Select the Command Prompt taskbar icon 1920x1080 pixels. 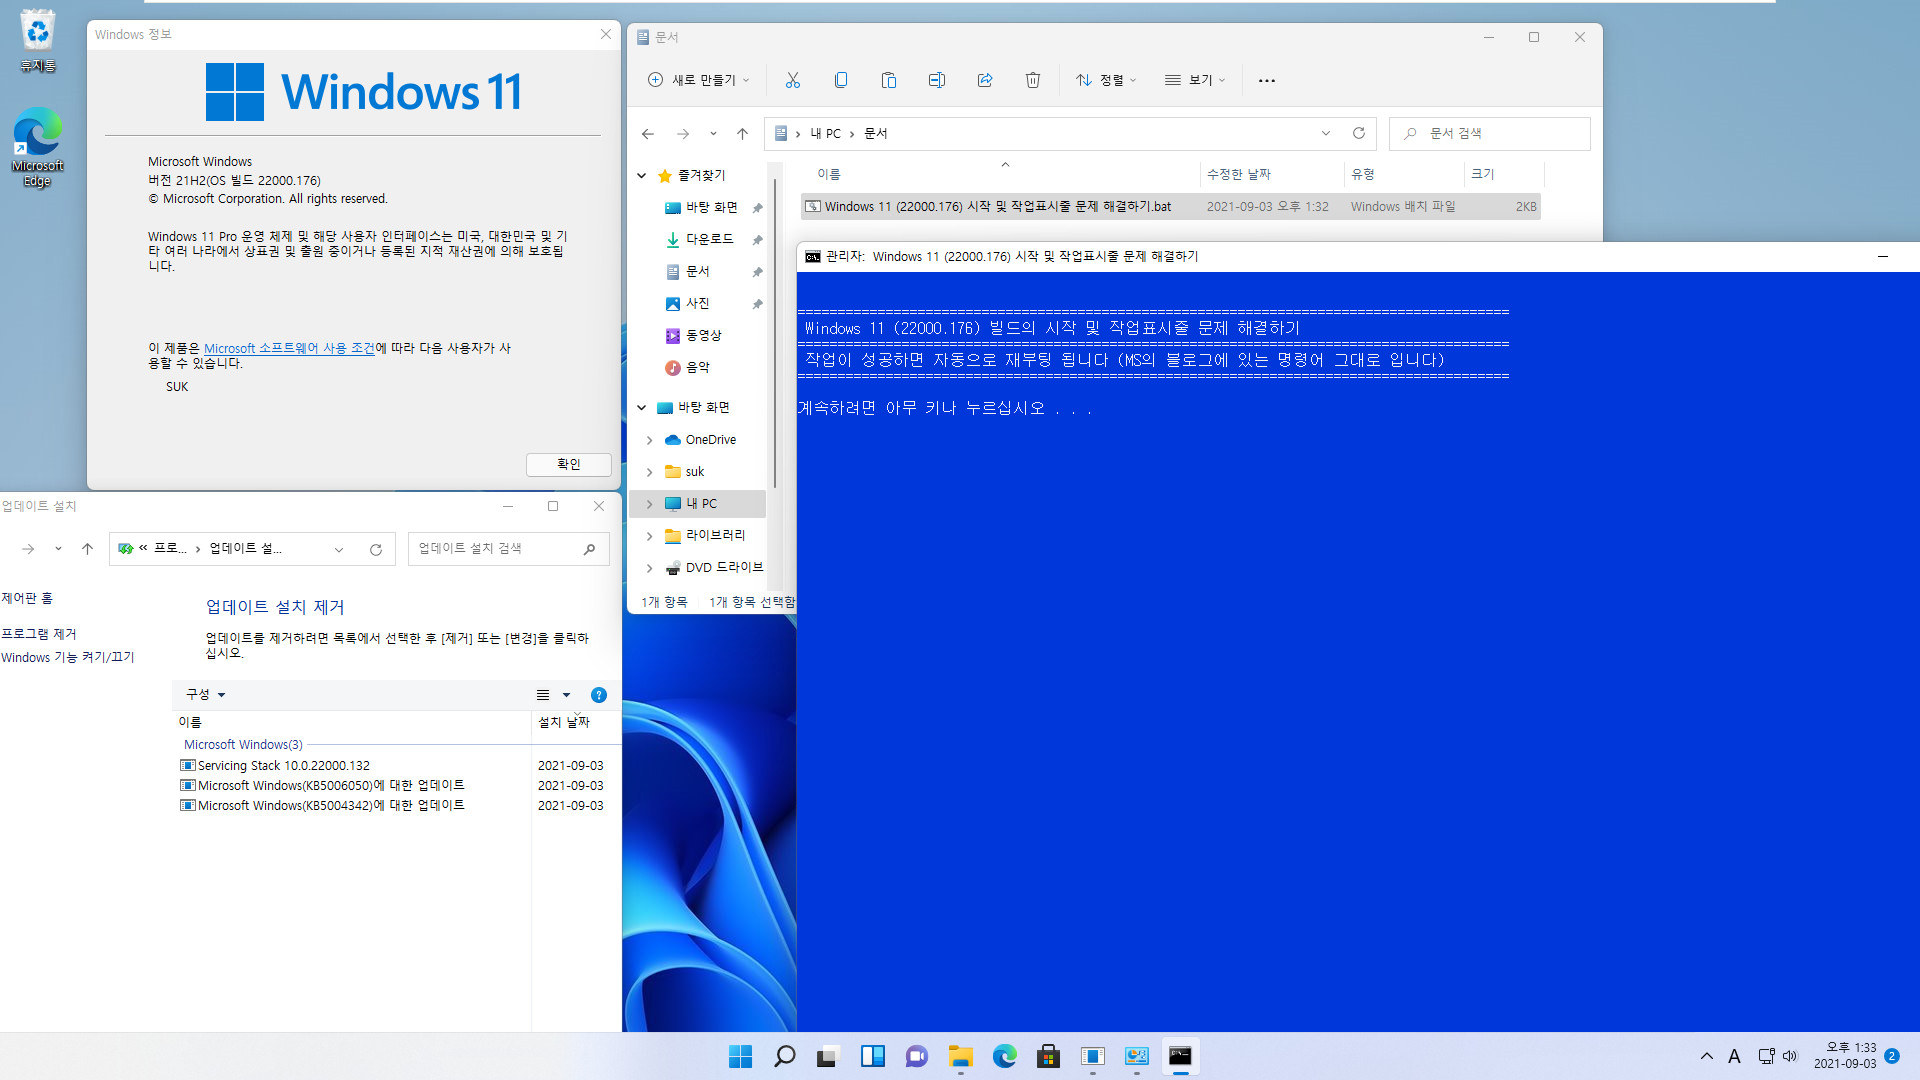coord(1181,1056)
